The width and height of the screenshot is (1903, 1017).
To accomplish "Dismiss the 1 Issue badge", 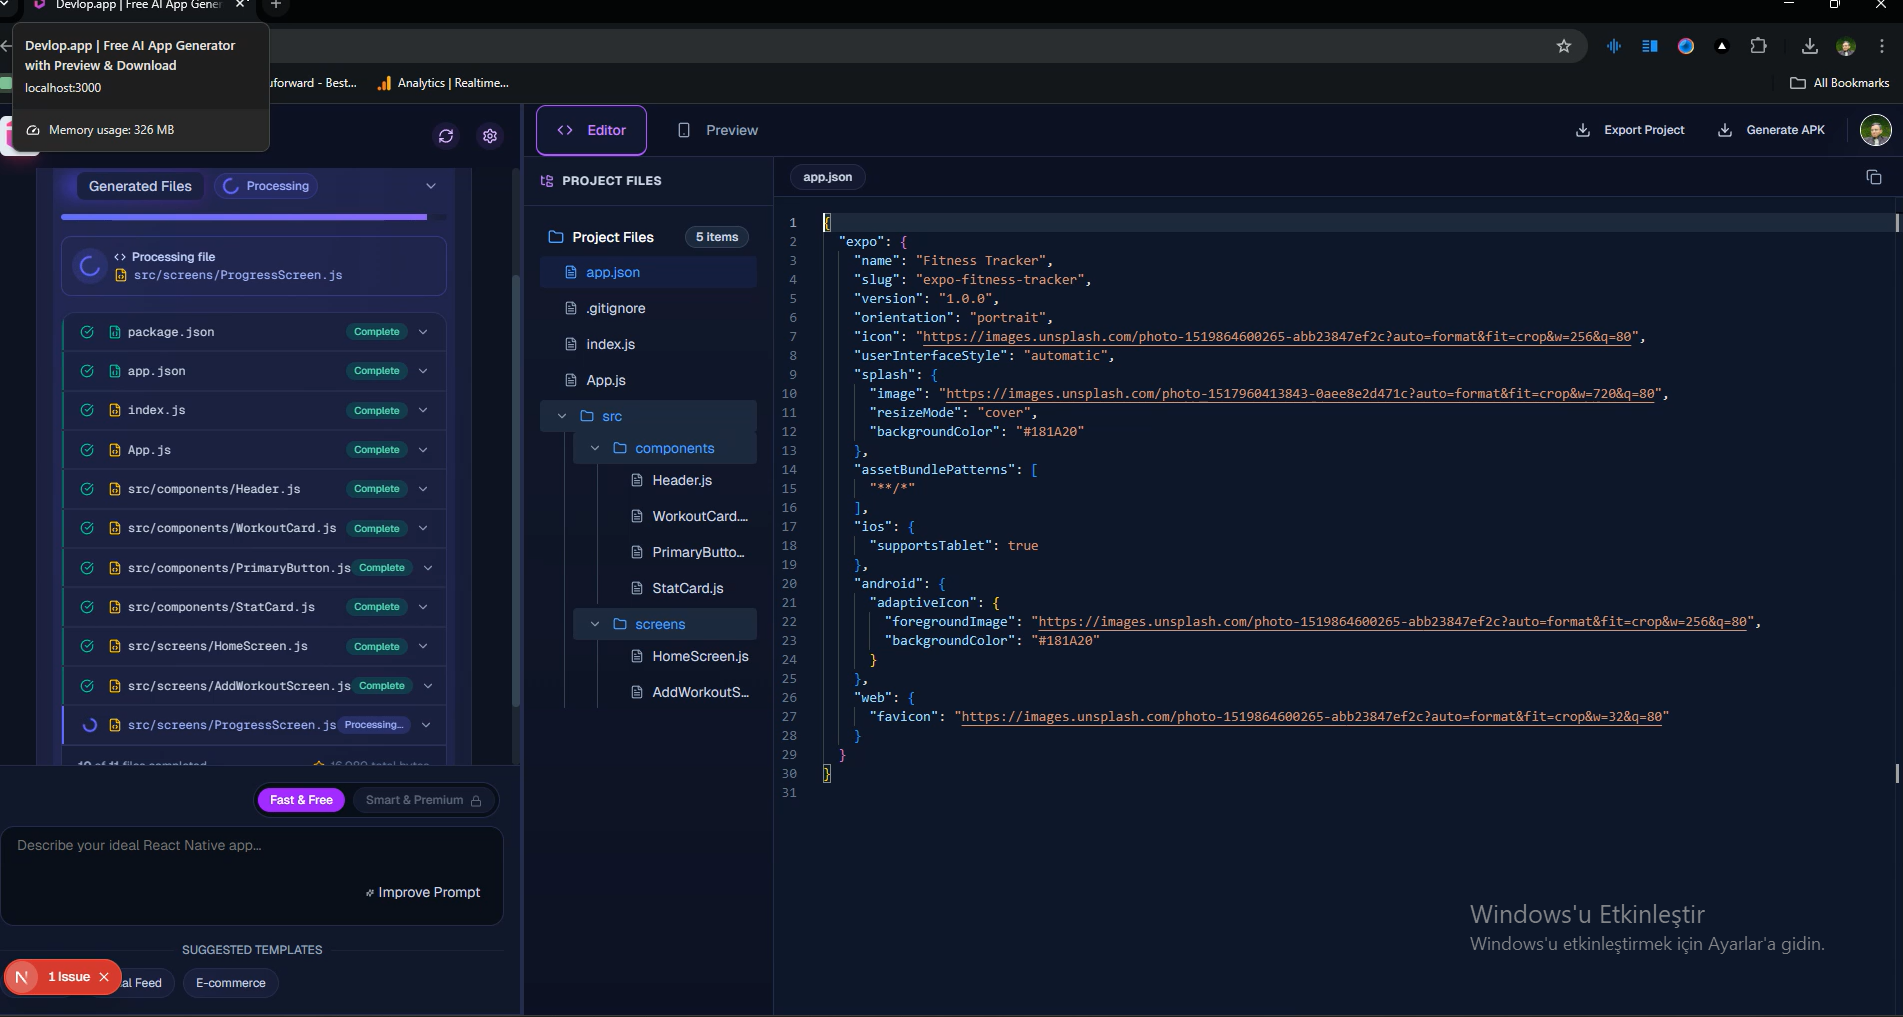I will [104, 977].
